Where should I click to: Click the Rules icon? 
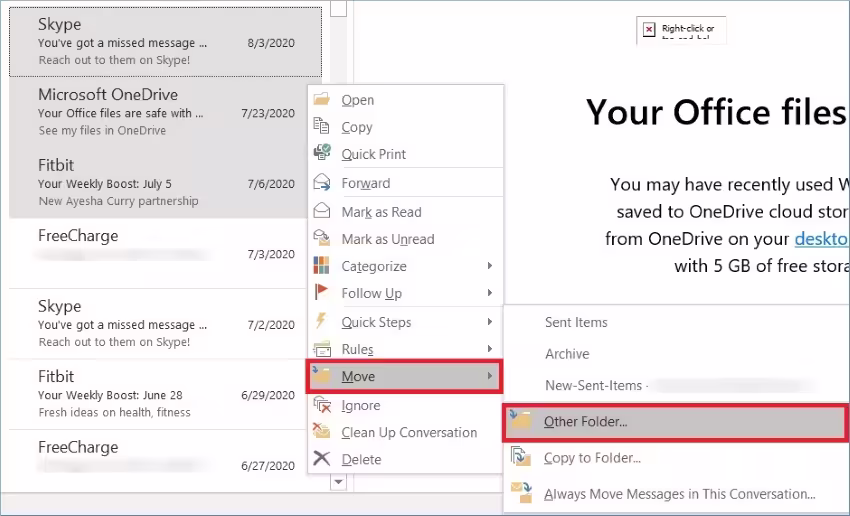point(322,350)
